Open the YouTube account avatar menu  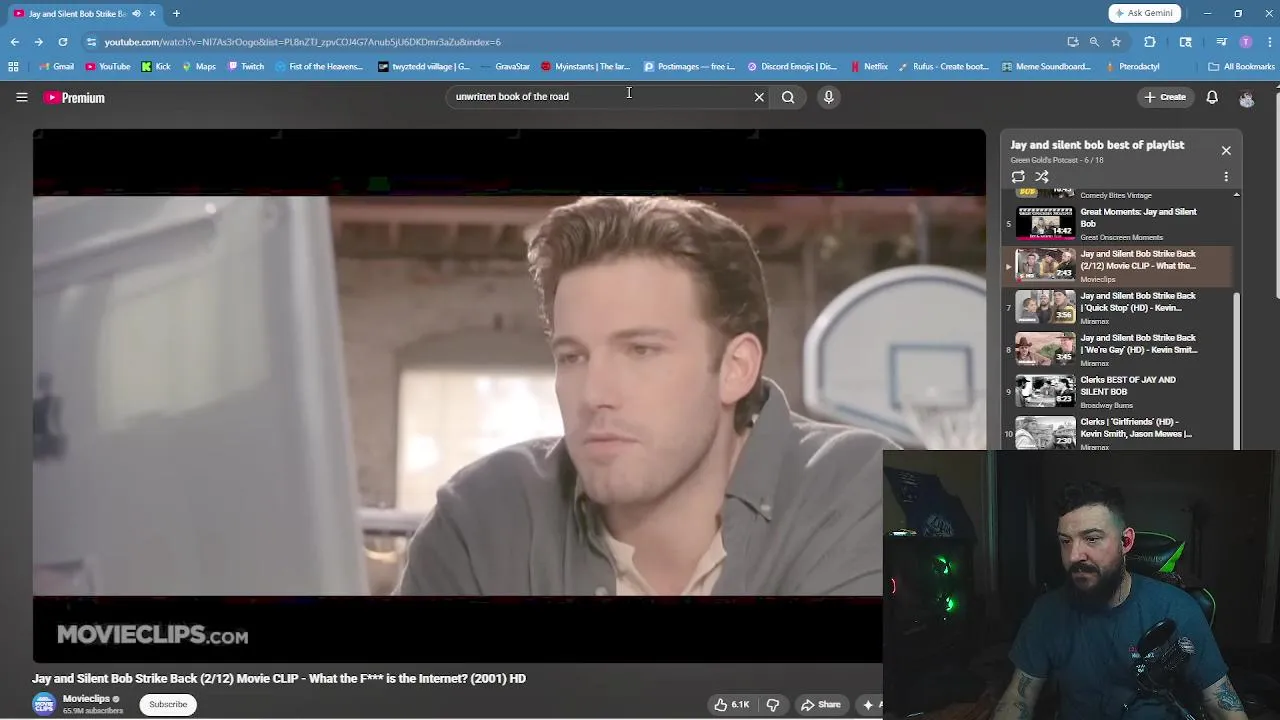coord(1246,97)
